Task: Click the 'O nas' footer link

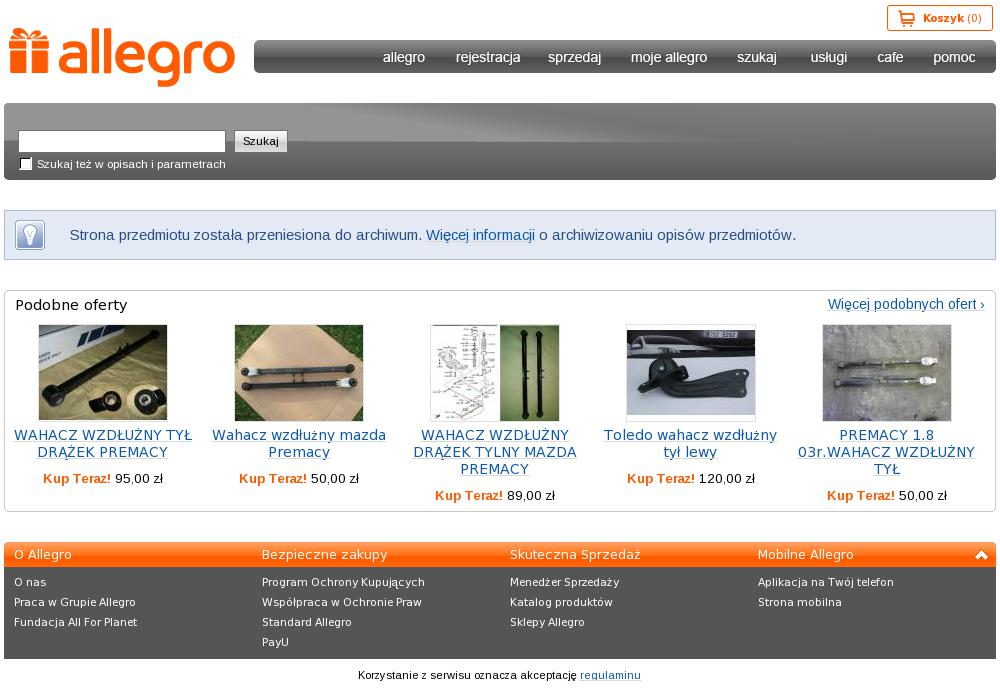Action: [x=30, y=582]
